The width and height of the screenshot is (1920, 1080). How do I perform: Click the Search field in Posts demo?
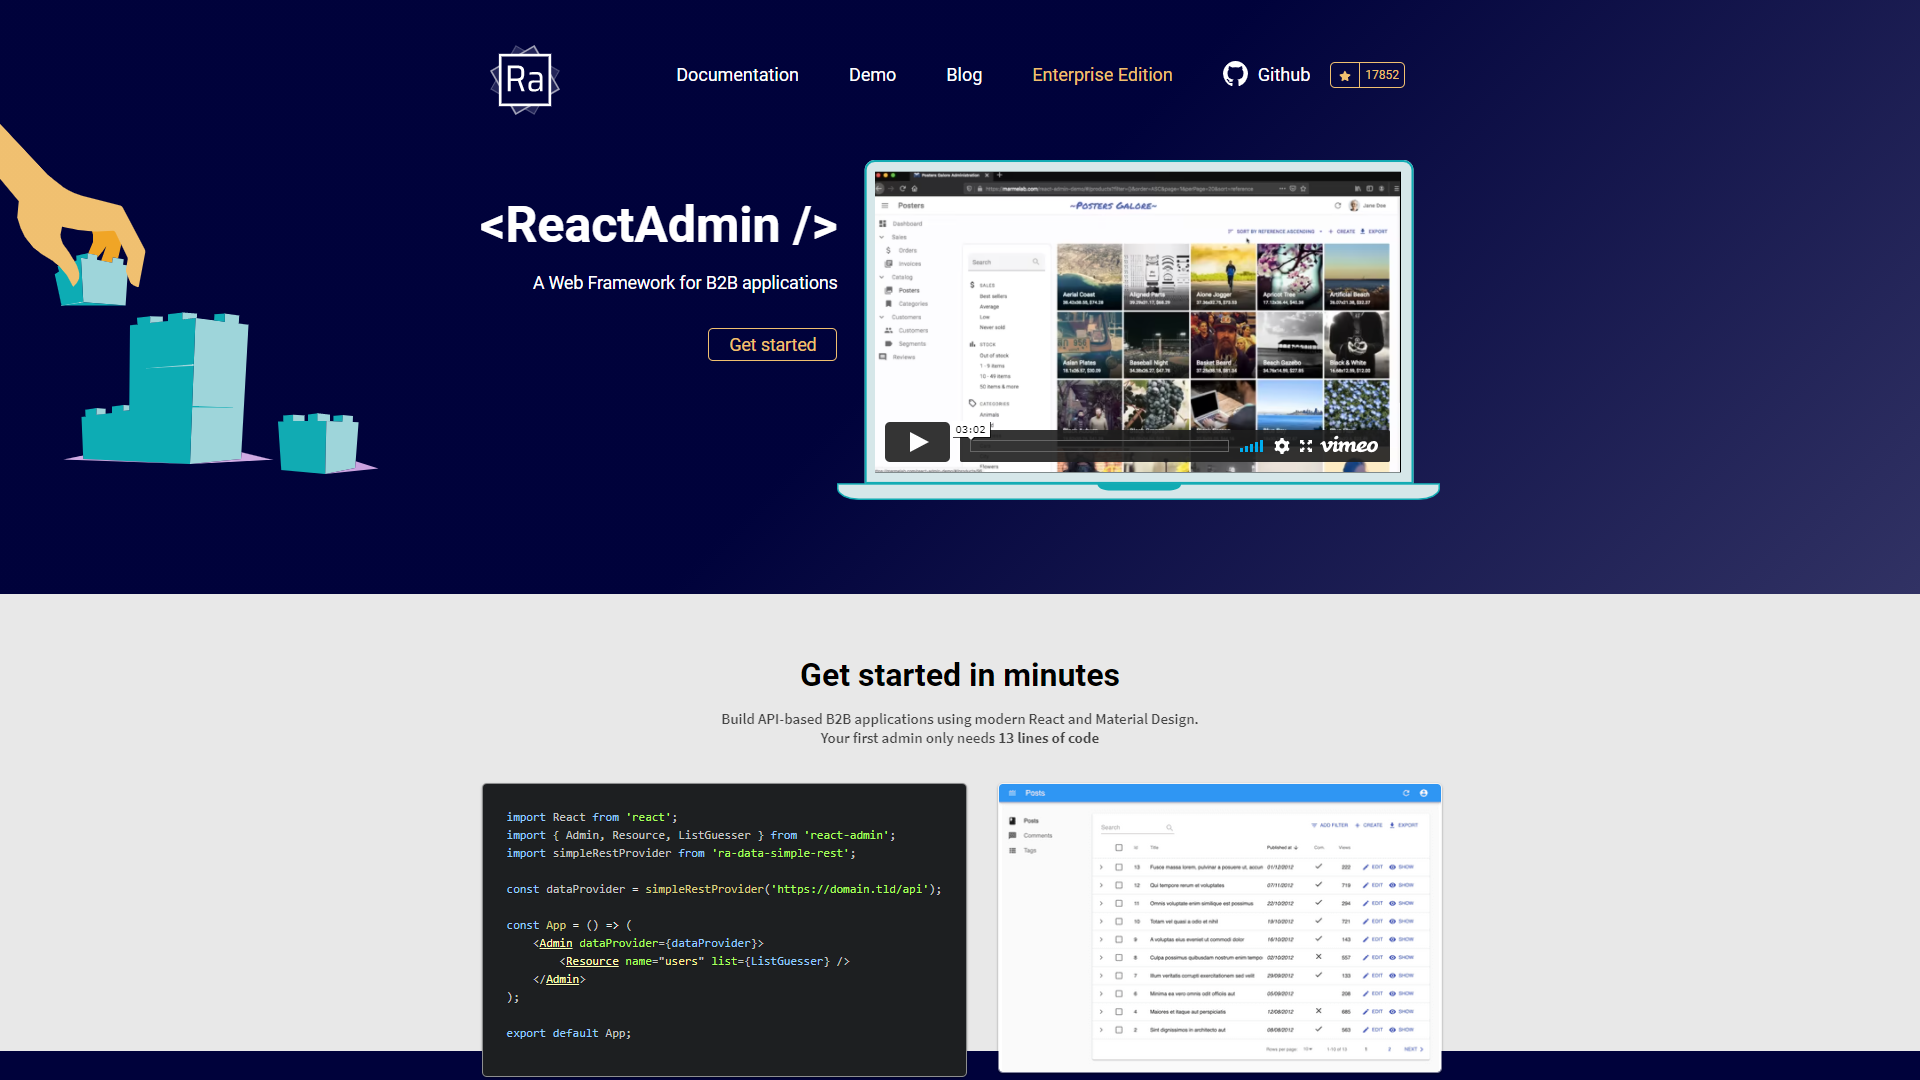click(x=1136, y=828)
